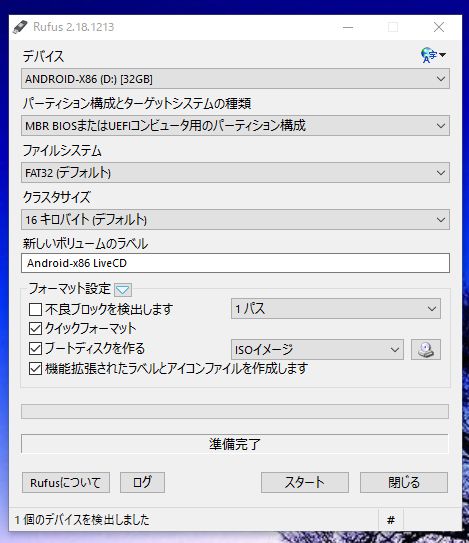This screenshot has width=469, height=543.
Task: Click the # hash indicator in status bar
Action: coord(391,519)
